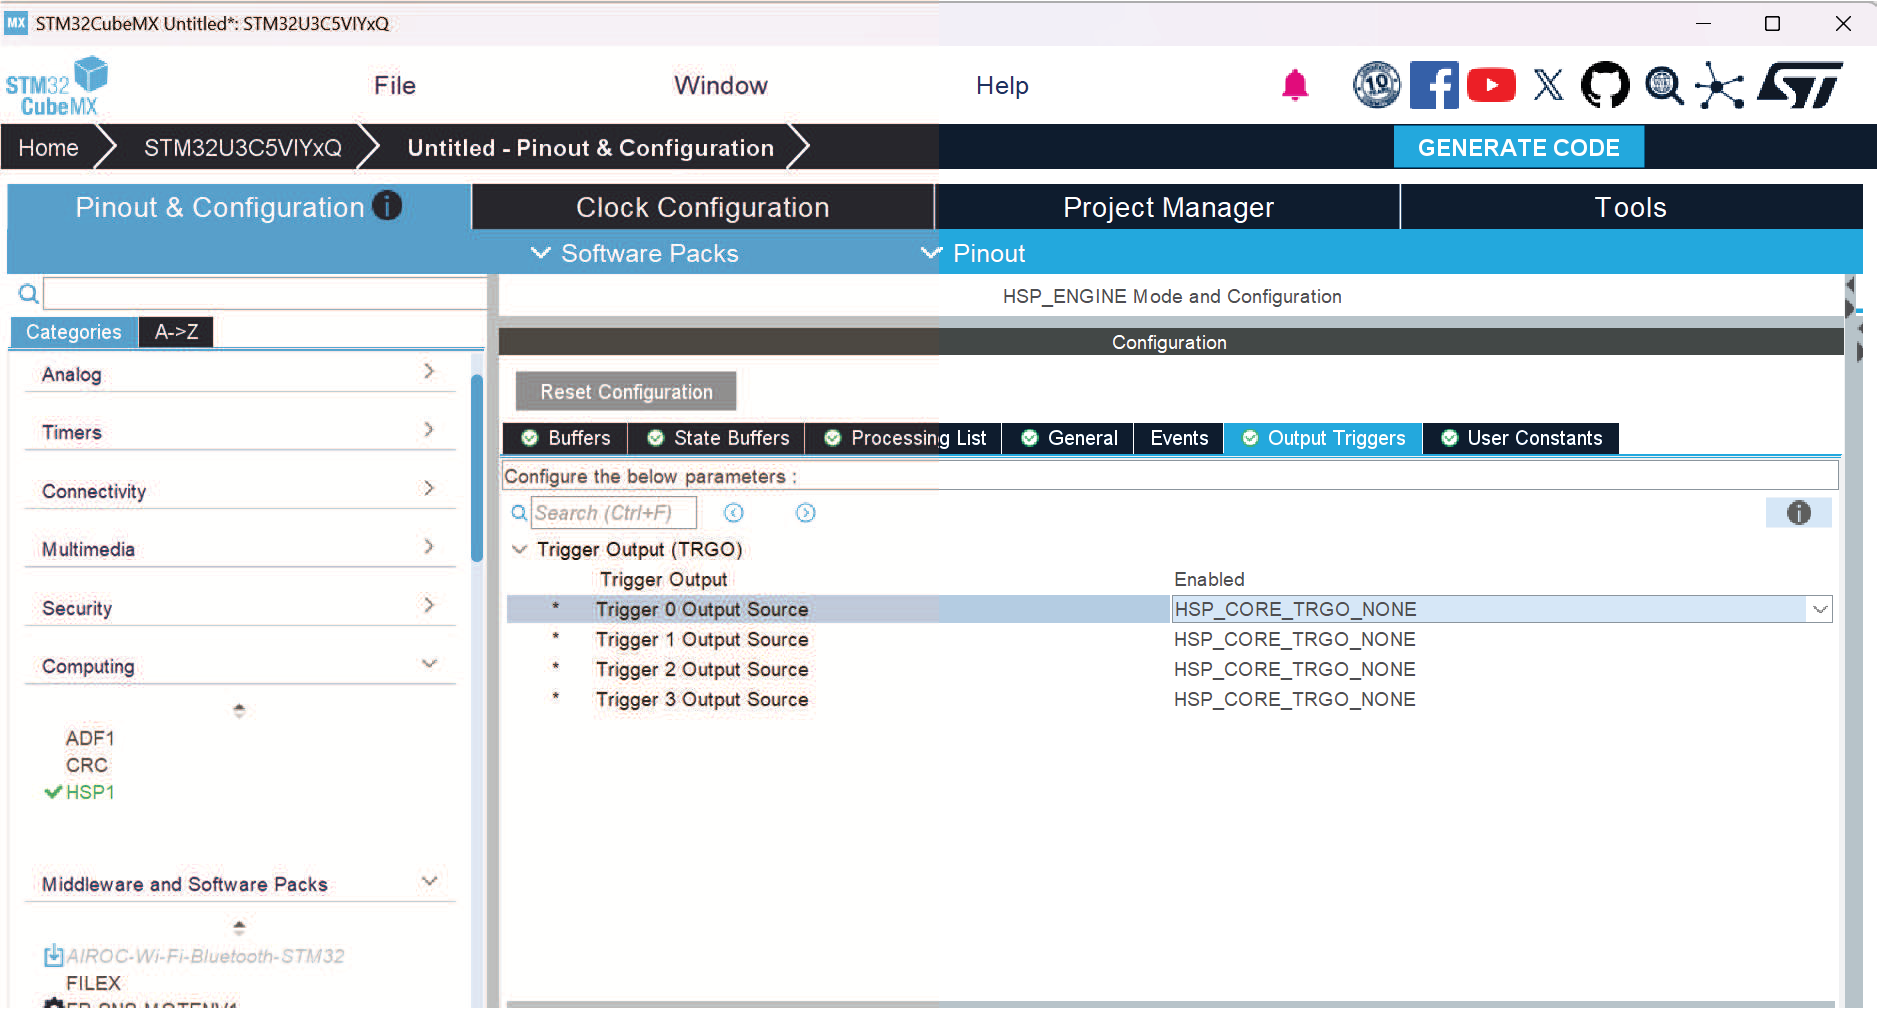Focus the Categories search field
The height and width of the screenshot is (1009, 1878).
tap(265, 293)
